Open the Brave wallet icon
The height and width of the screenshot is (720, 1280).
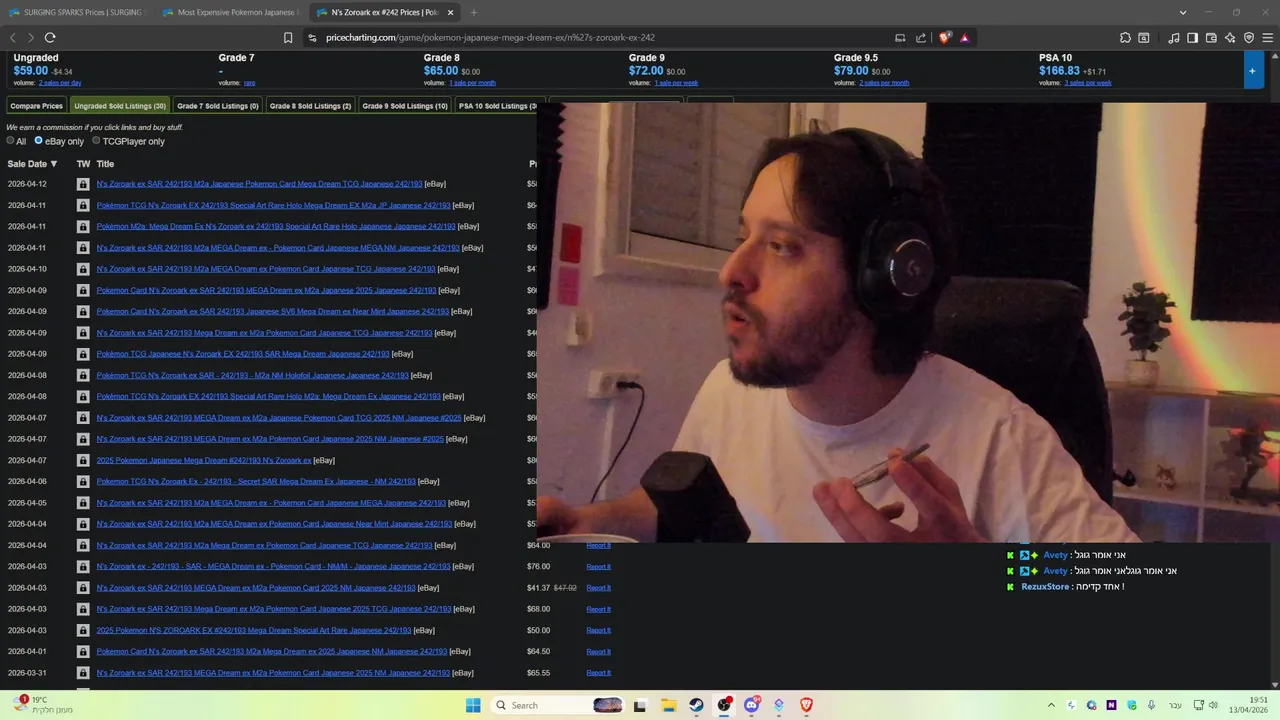[x=1211, y=38]
